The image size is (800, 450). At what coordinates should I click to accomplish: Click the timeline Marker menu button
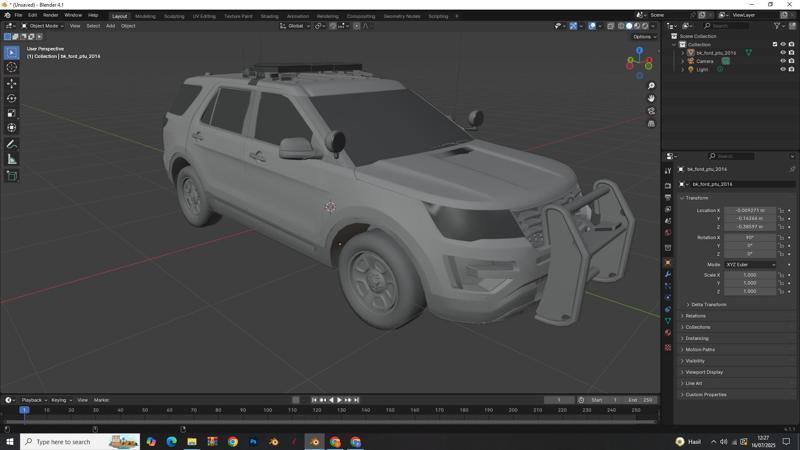101,400
